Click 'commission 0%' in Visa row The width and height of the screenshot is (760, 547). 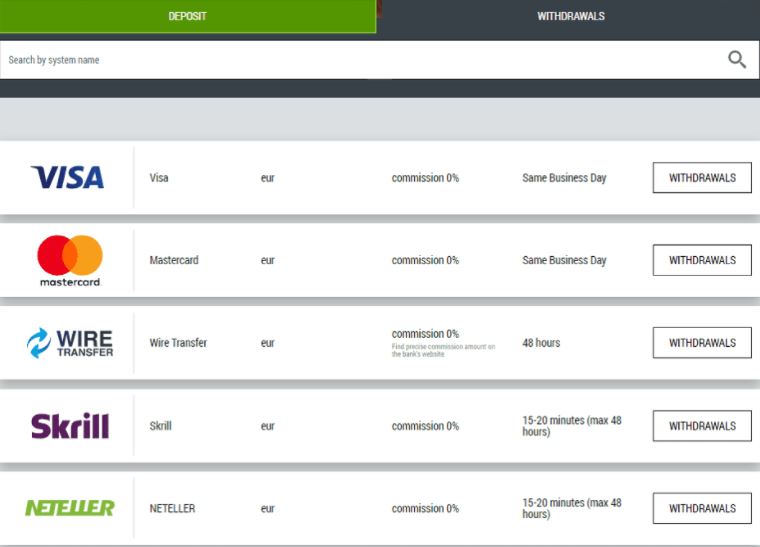[425, 178]
